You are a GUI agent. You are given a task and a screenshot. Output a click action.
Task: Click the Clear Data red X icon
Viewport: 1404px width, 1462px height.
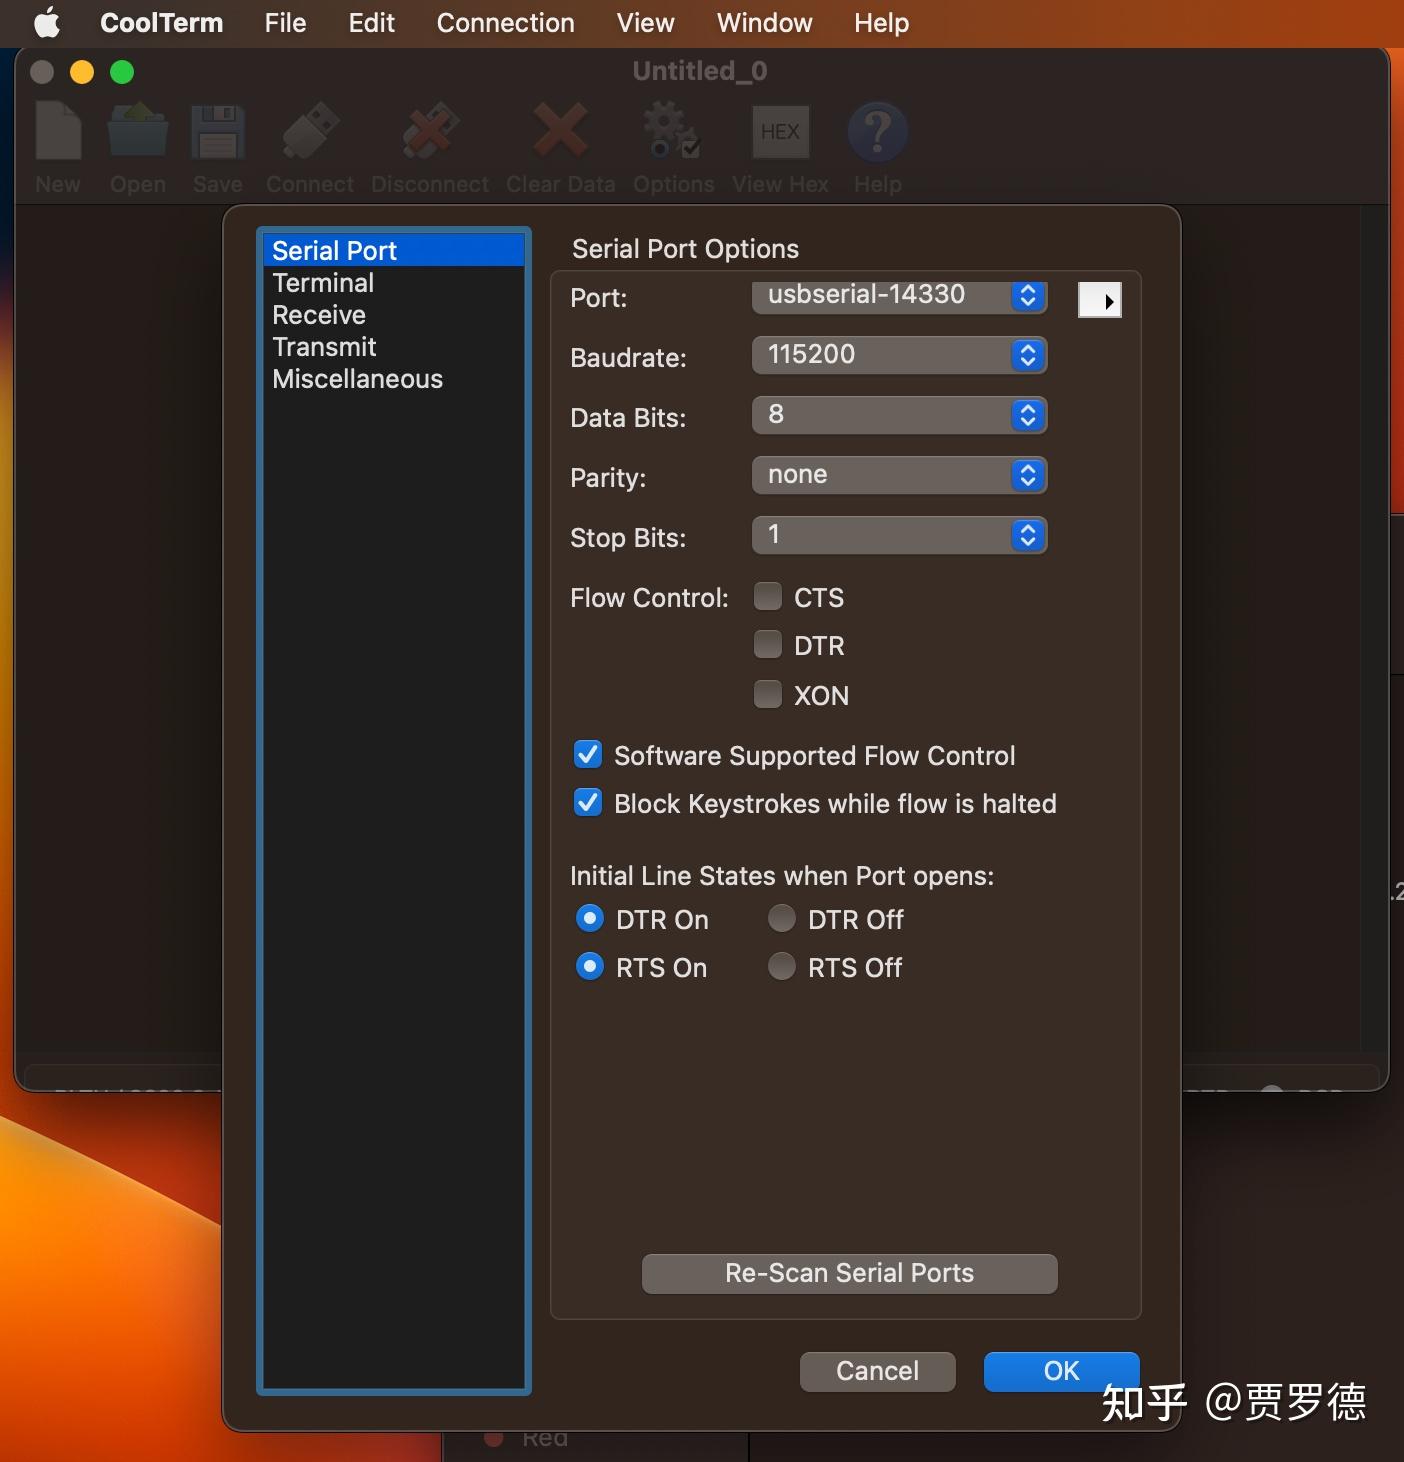pyautogui.click(x=560, y=132)
